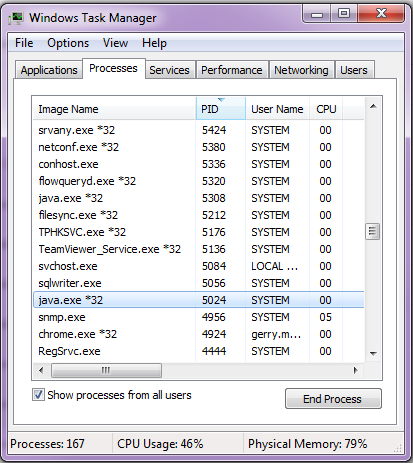
Task: Click the Task Manager title bar icon
Action: [x=16, y=18]
